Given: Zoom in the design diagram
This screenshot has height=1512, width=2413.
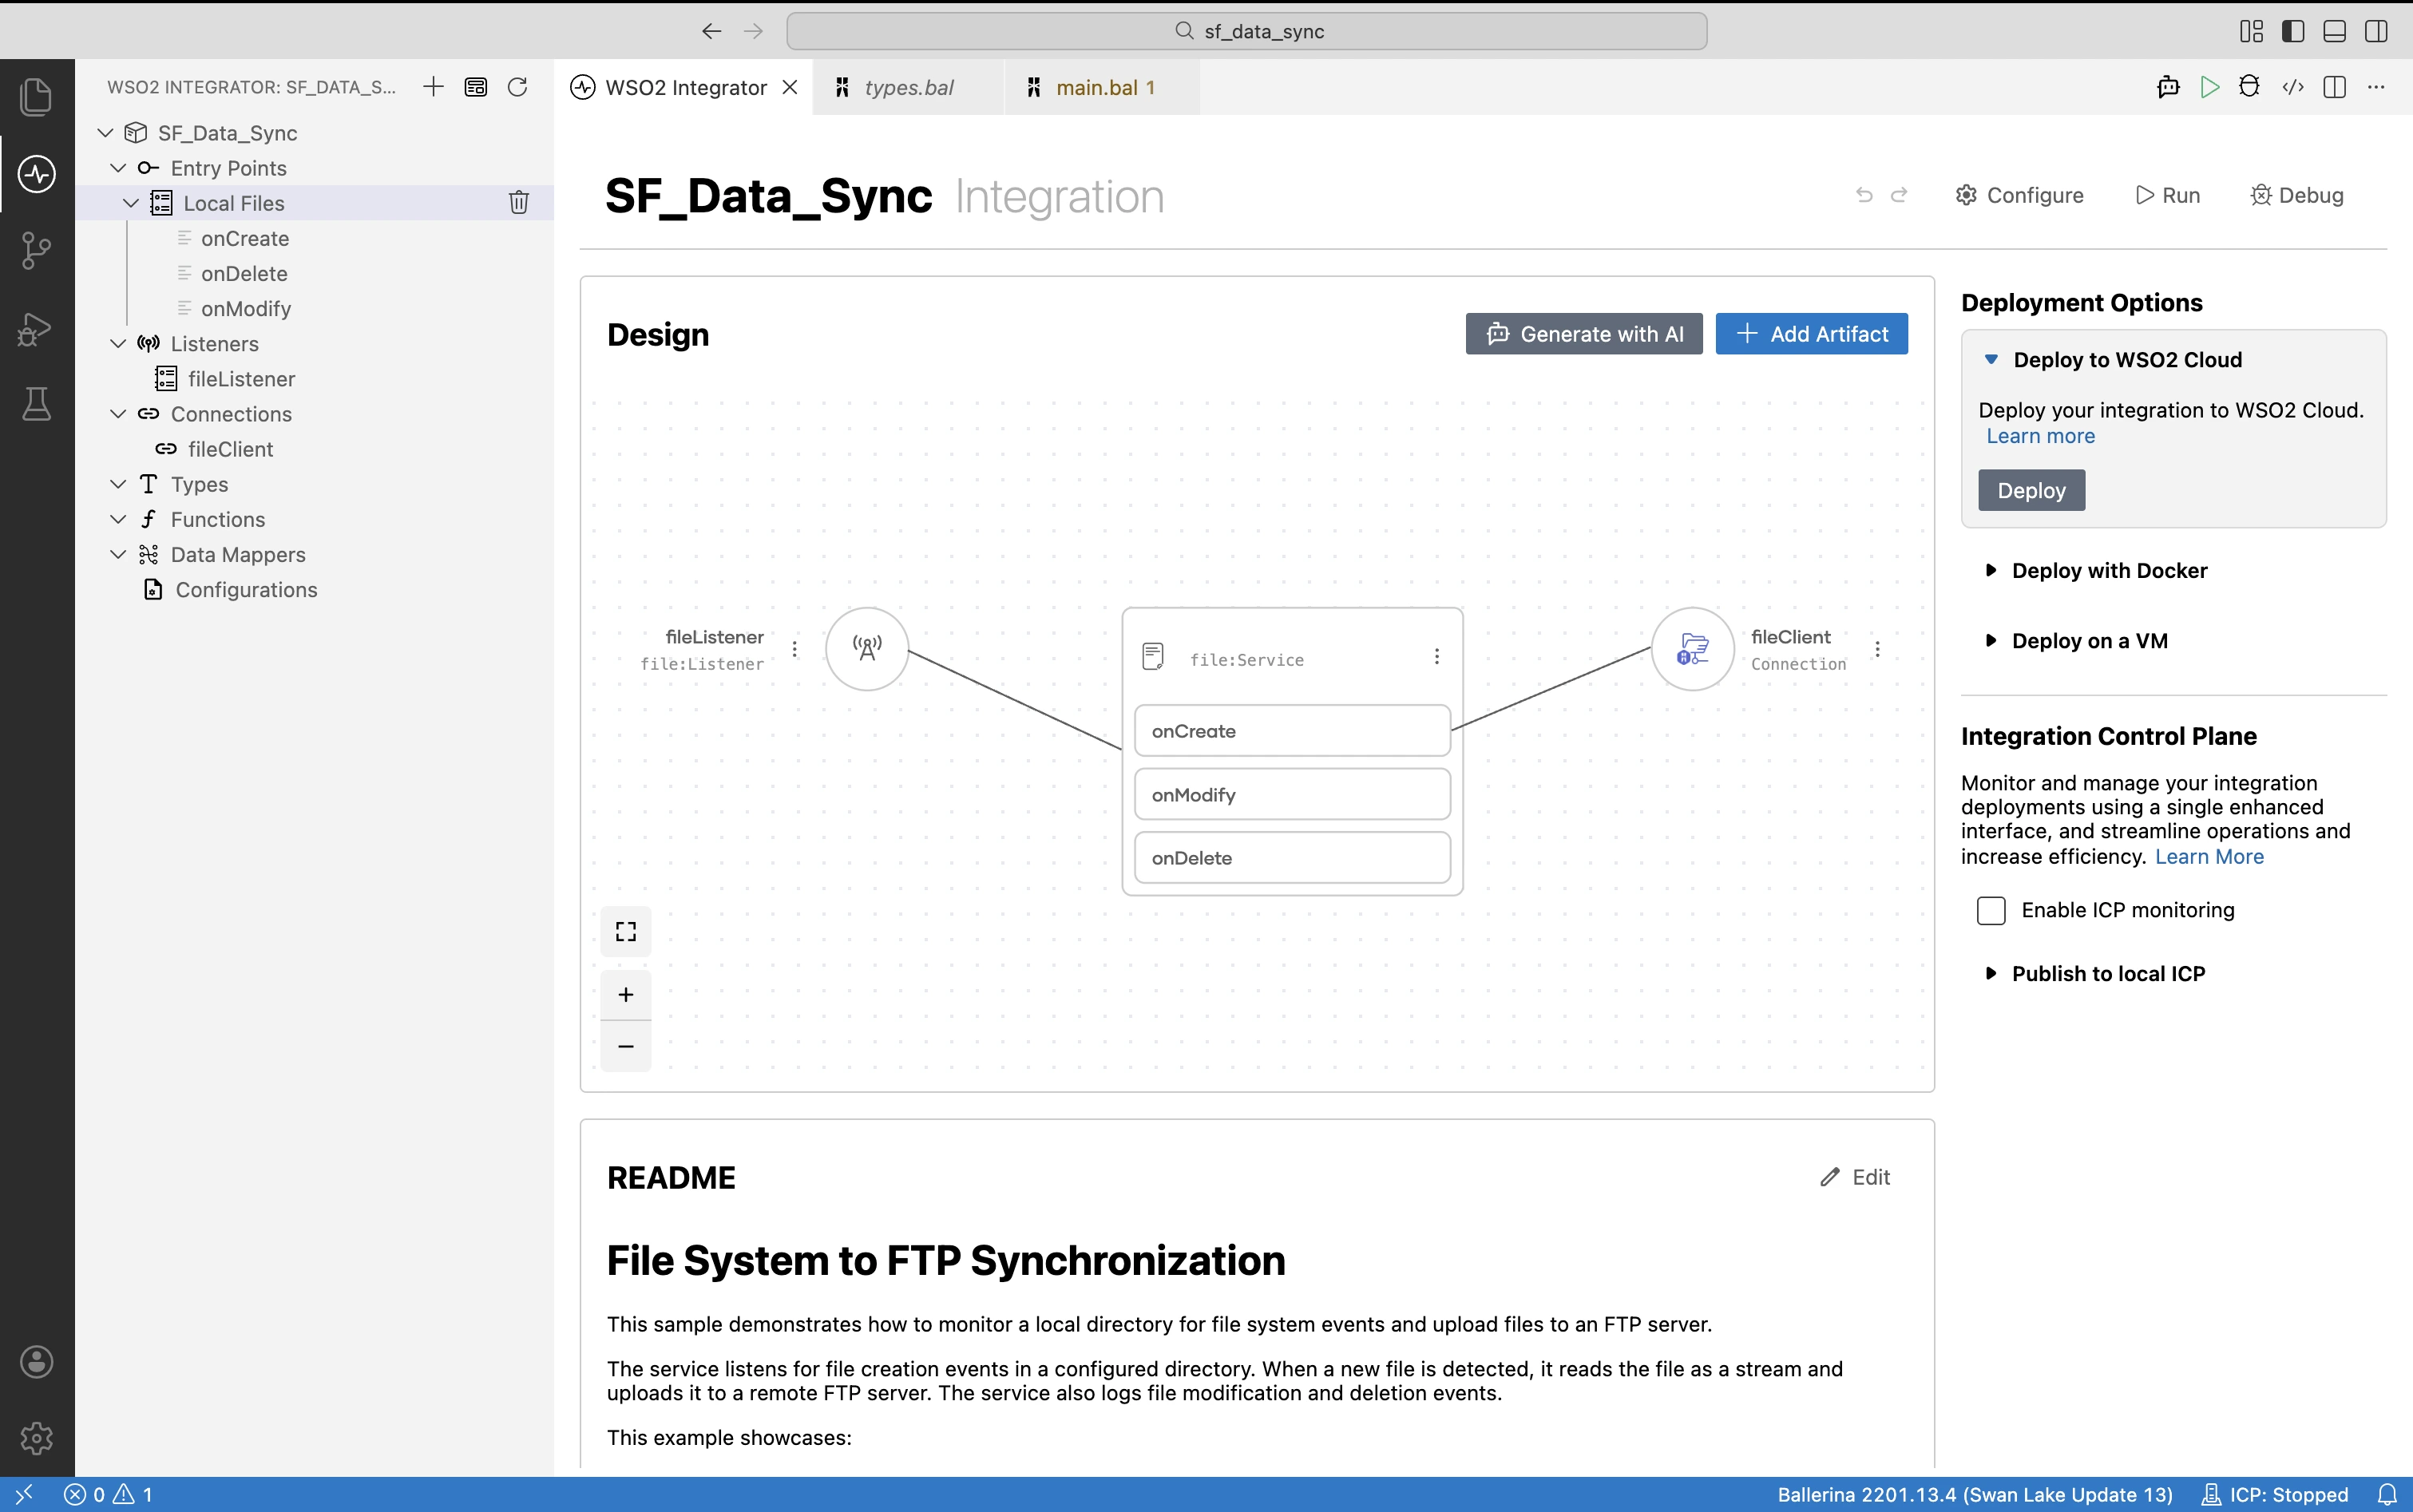Looking at the screenshot, I should [626, 995].
